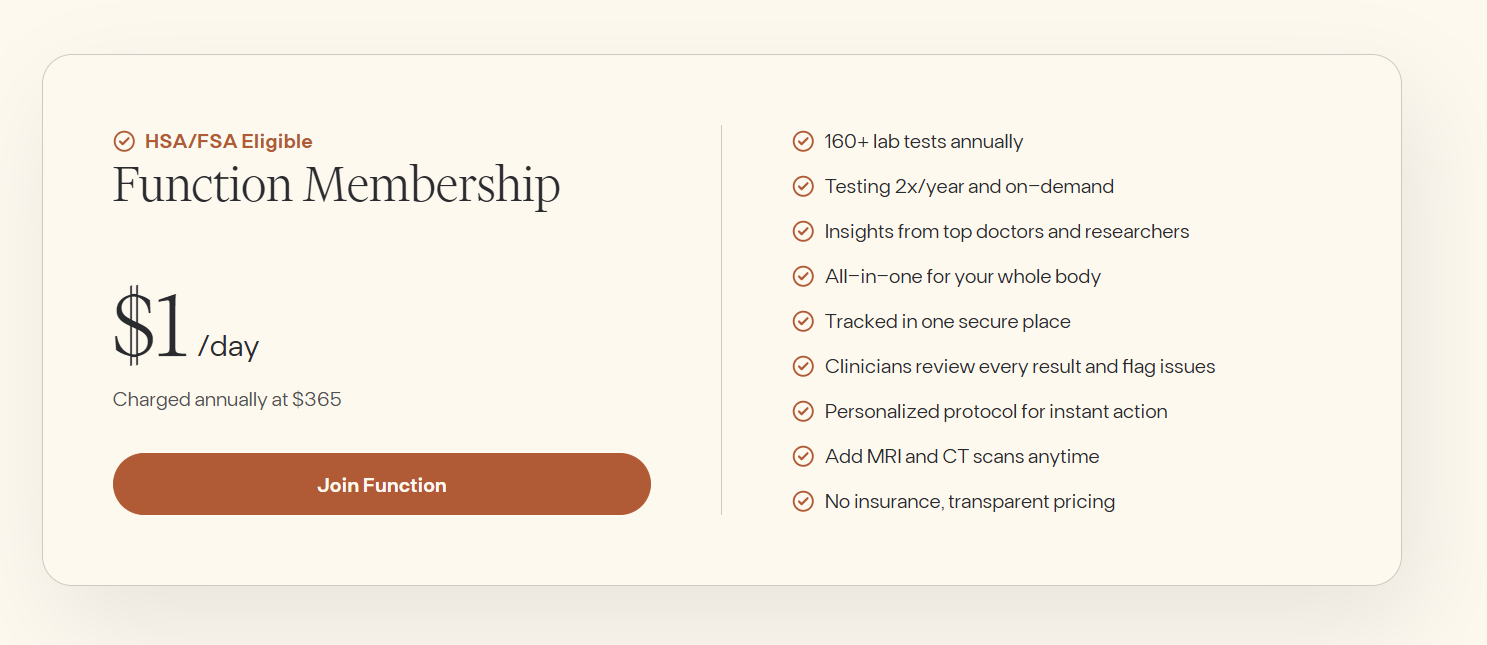
Task: Click check icon beside No insurance, transparent pricing
Action: 803,501
